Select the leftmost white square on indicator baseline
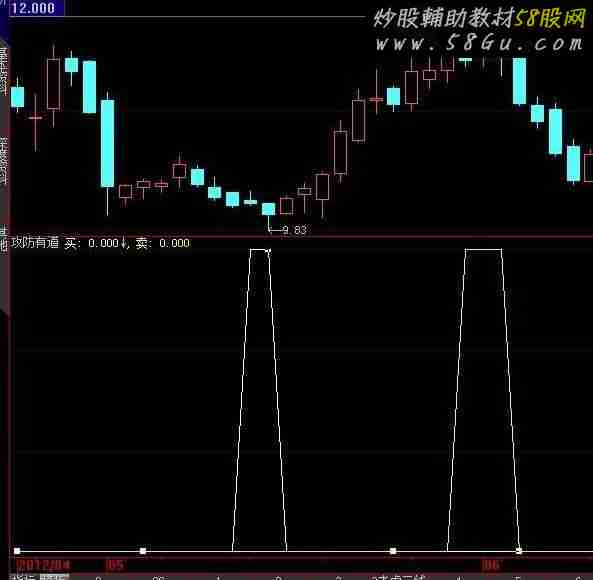This screenshot has height=580, width=593. click(x=17, y=551)
